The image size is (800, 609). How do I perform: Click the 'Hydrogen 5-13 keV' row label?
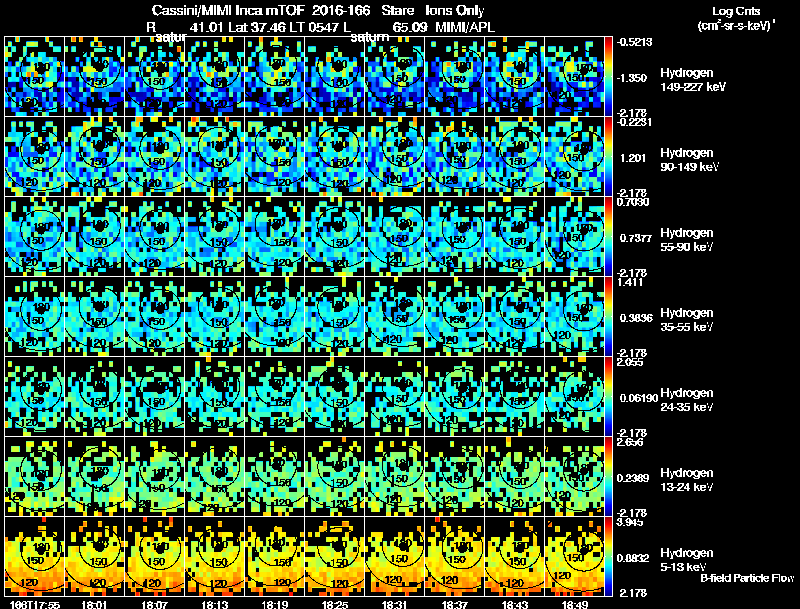click(x=687, y=560)
